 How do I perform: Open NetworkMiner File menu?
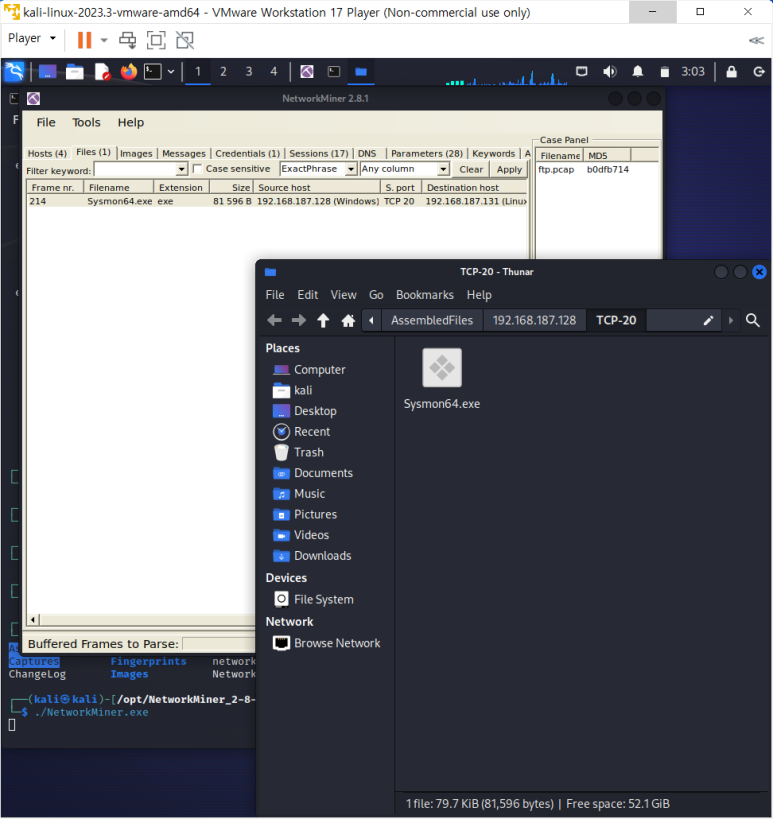click(46, 122)
